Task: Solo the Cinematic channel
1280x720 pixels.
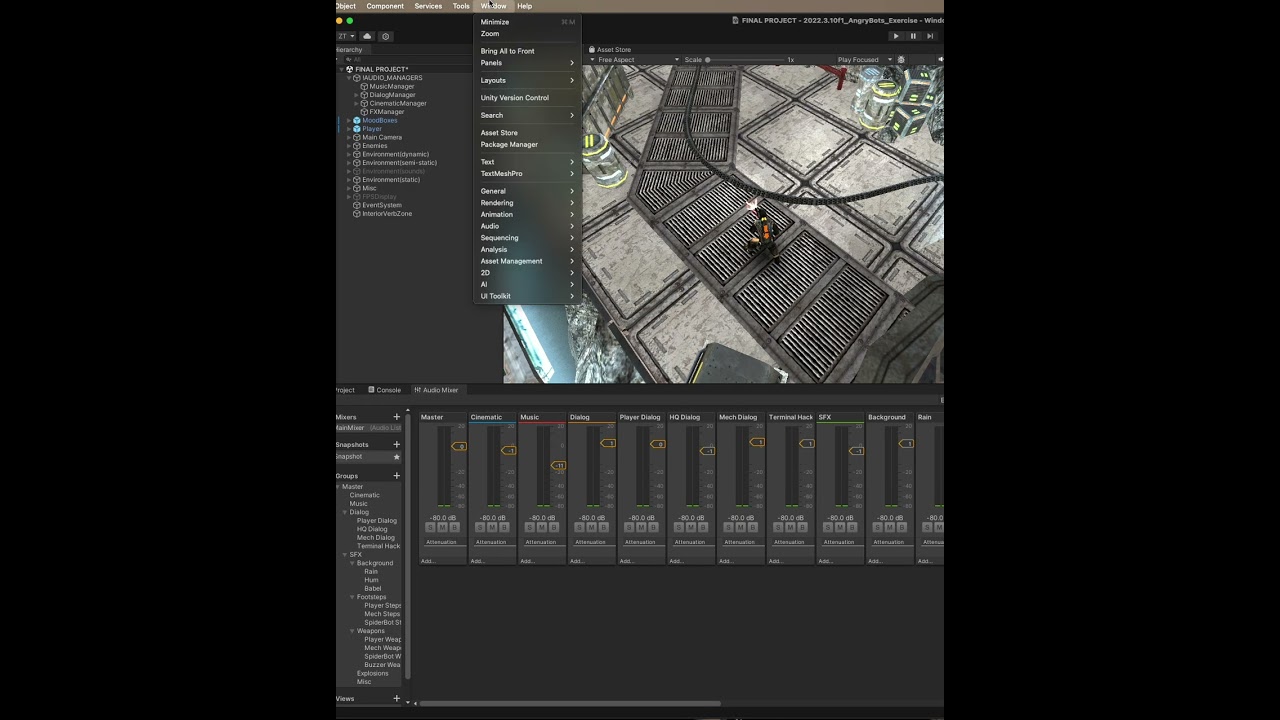Action: click(480, 527)
